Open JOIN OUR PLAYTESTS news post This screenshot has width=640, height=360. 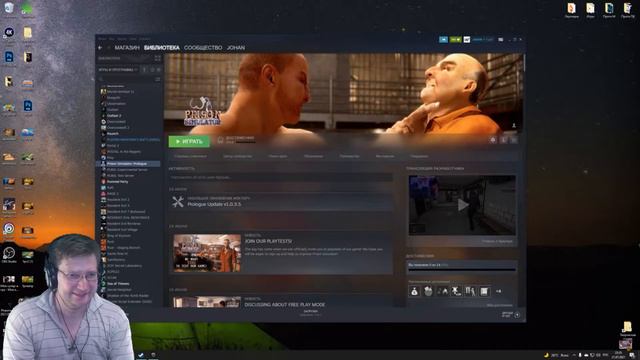268,241
